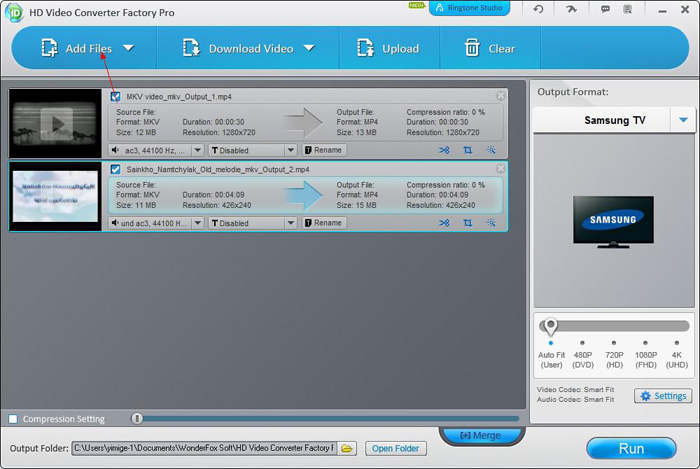
Task: Click the Upload toolbar button
Action: tap(388, 48)
